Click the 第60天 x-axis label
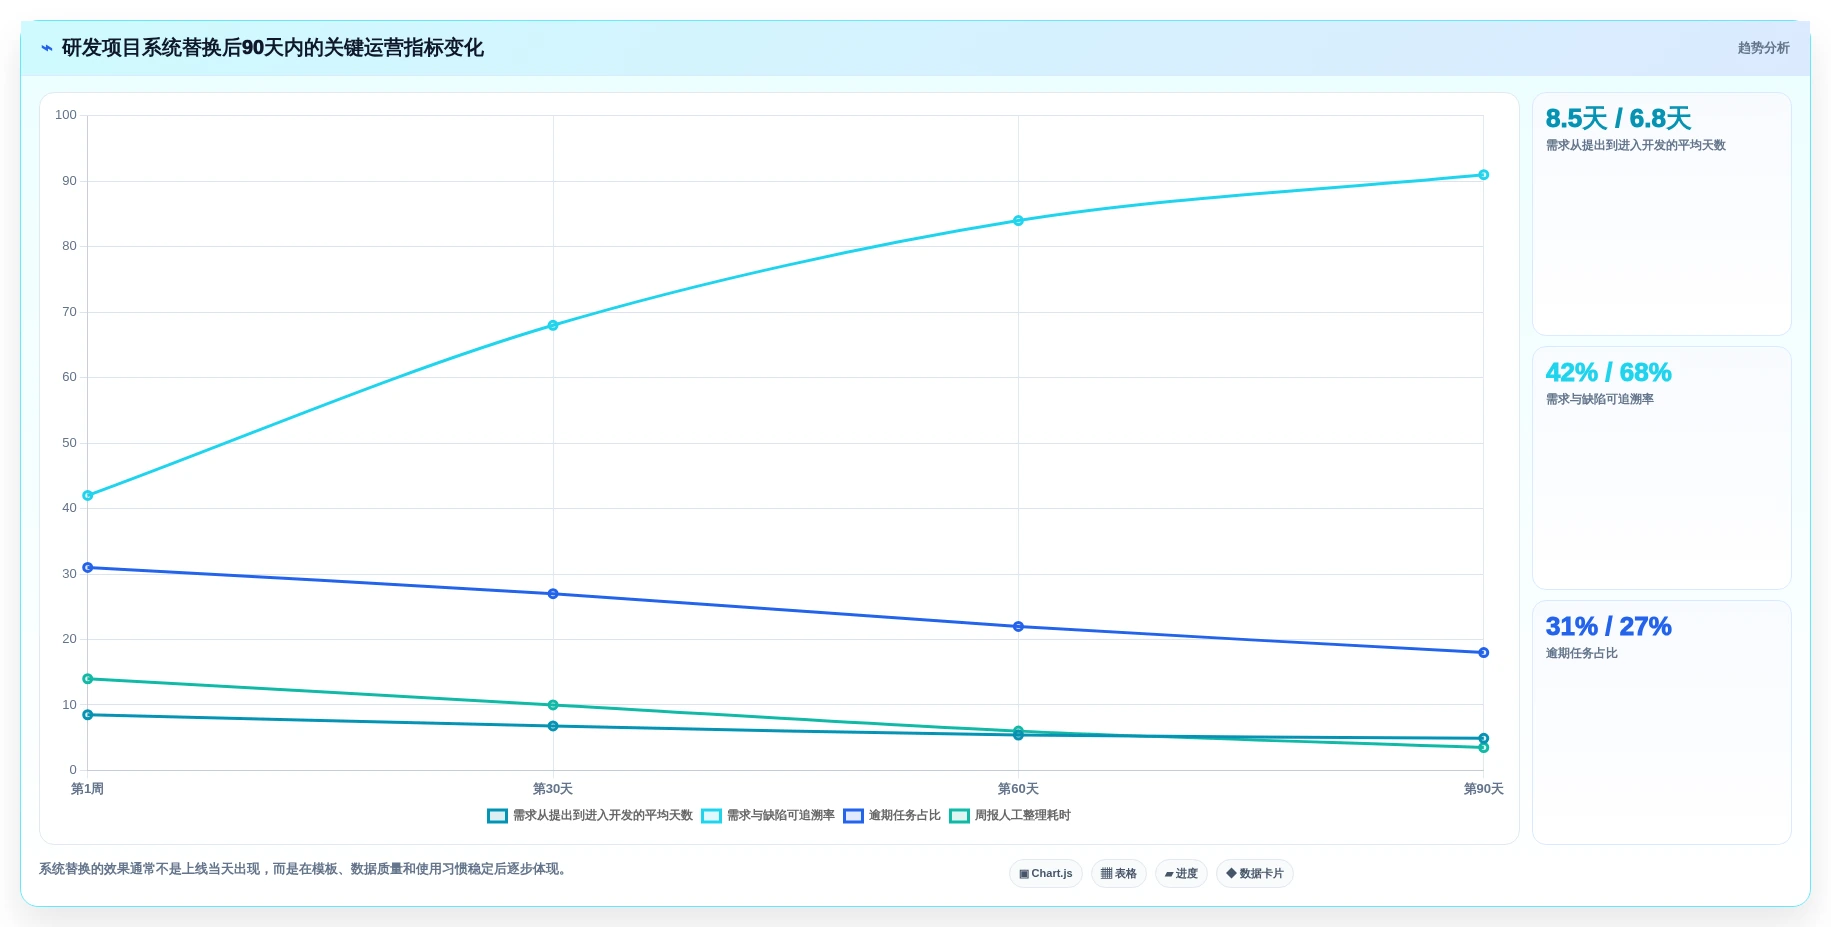This screenshot has height=927, width=1831. point(1018,789)
